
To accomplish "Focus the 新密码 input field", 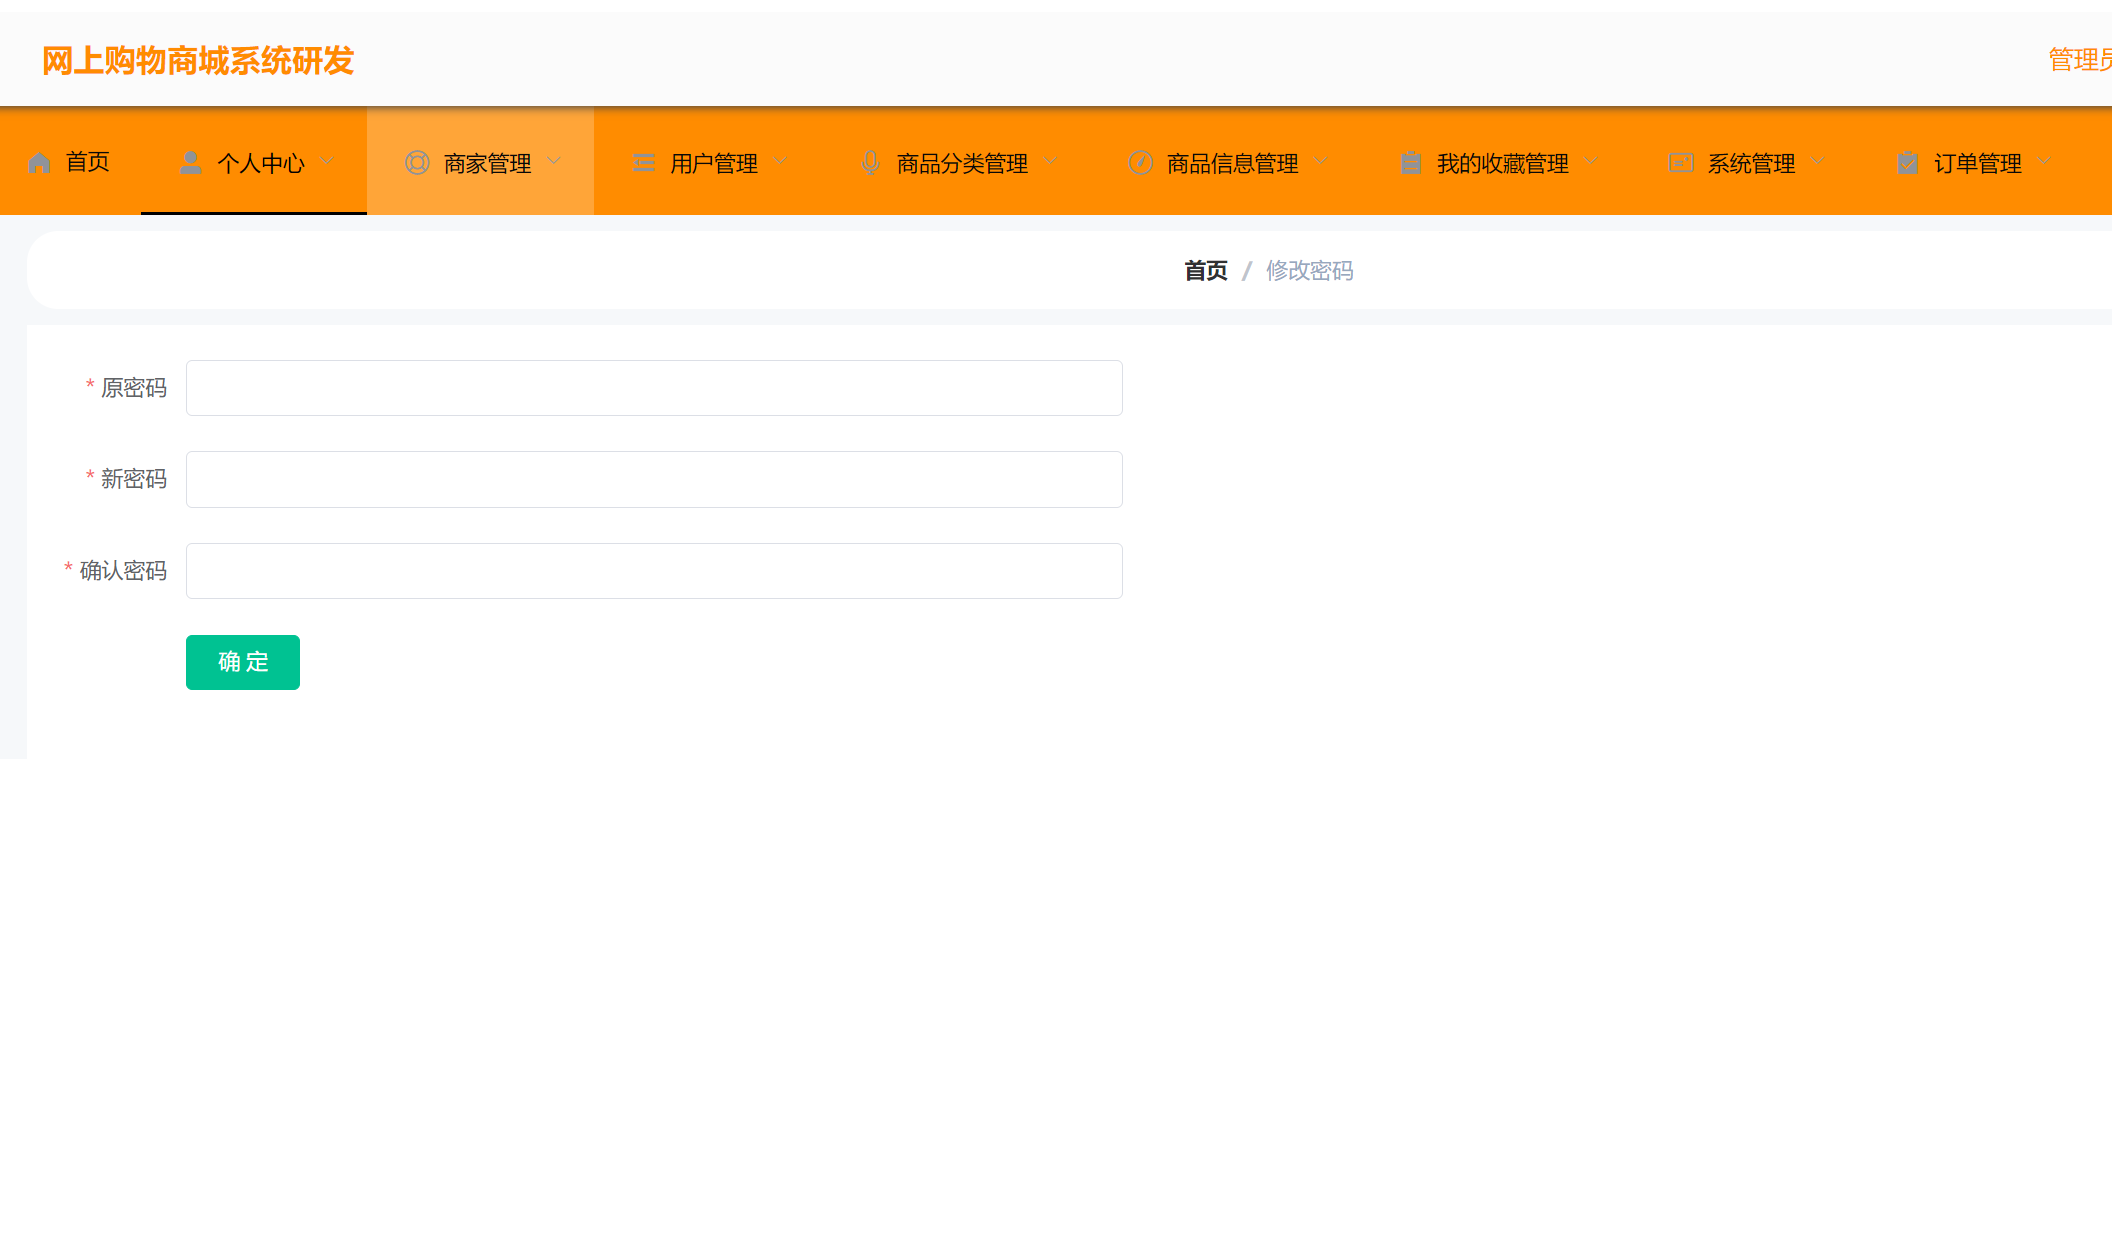I will point(654,480).
